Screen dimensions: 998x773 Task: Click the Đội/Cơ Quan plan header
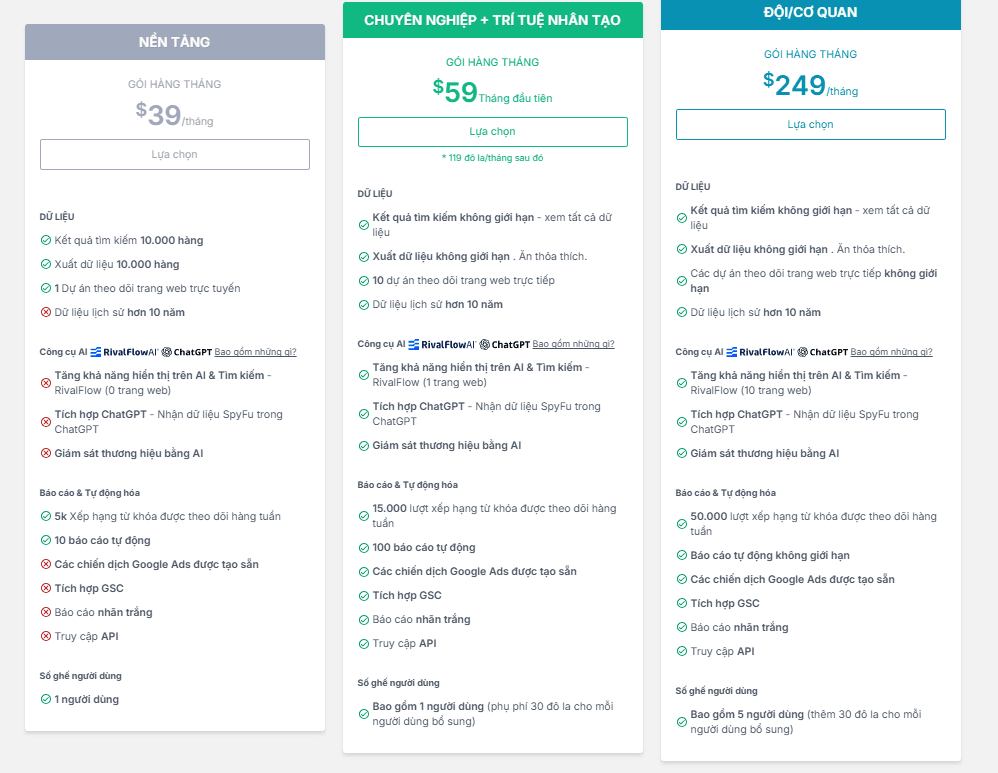pos(810,13)
